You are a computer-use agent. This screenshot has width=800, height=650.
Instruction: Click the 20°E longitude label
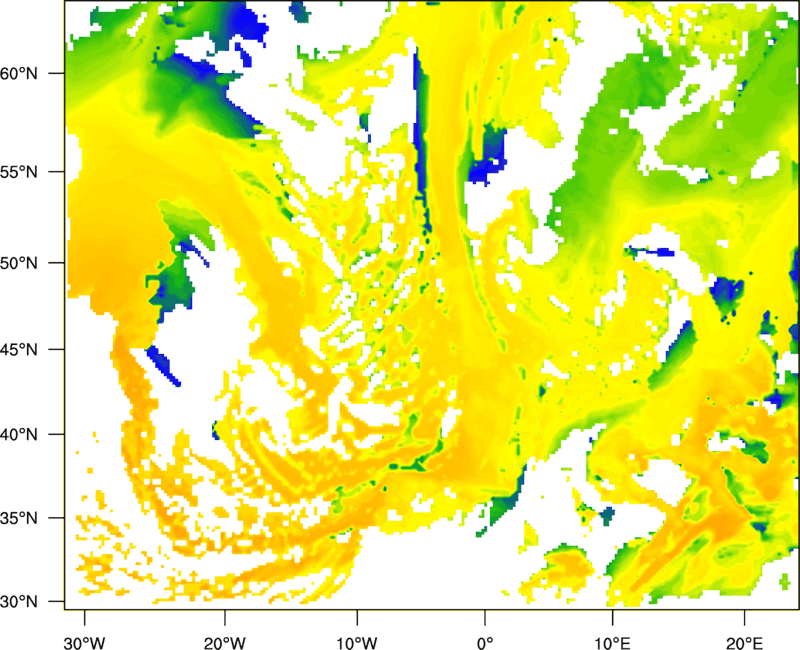point(744,643)
